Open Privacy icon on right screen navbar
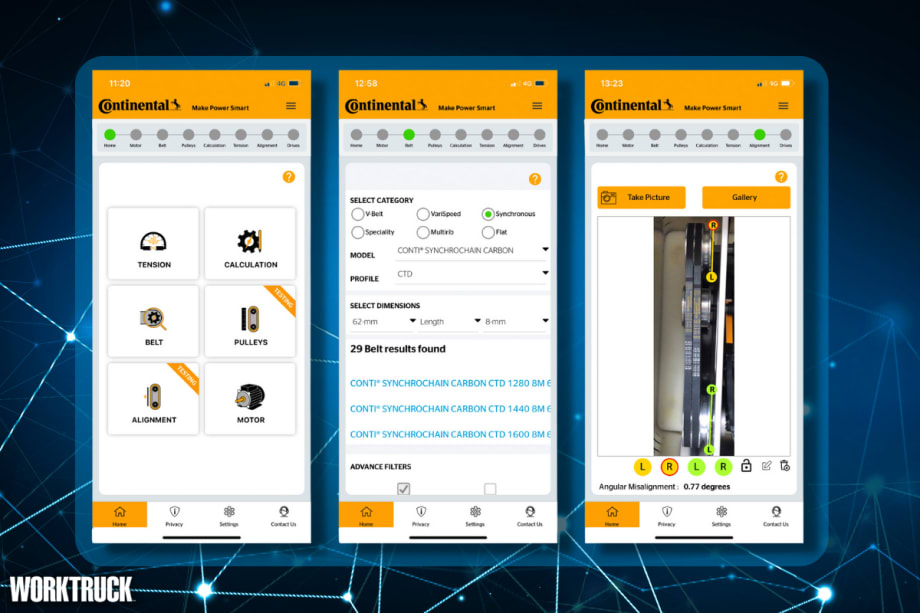The image size is (920, 613). click(x=667, y=516)
